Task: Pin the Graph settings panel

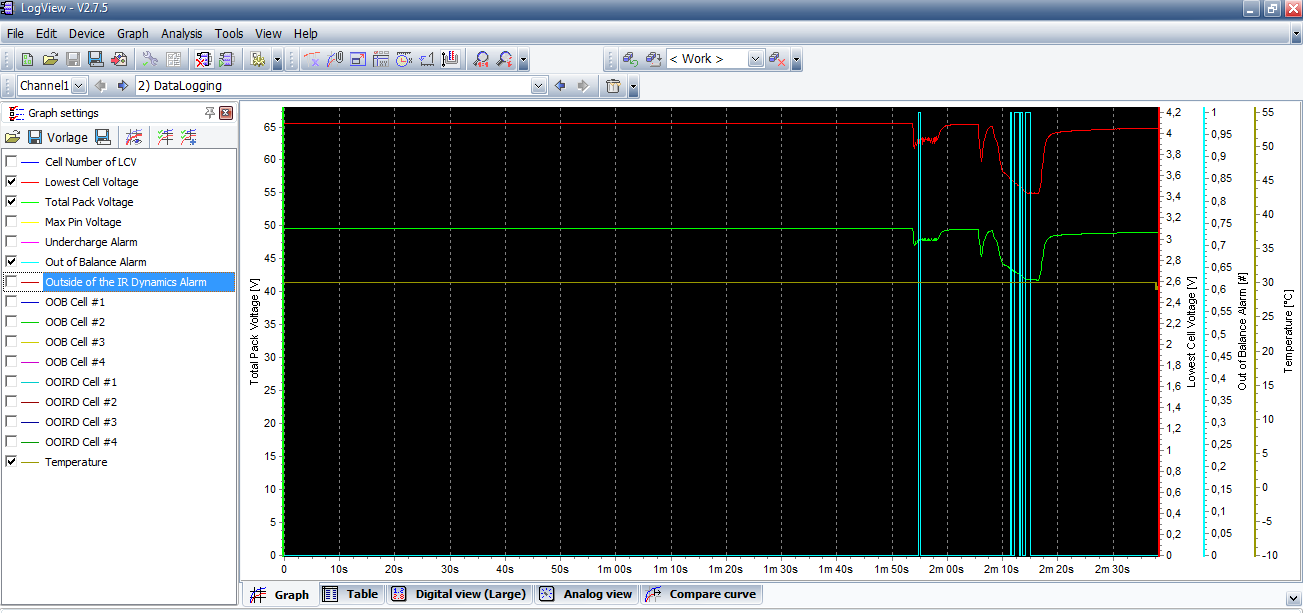Action: (x=210, y=113)
